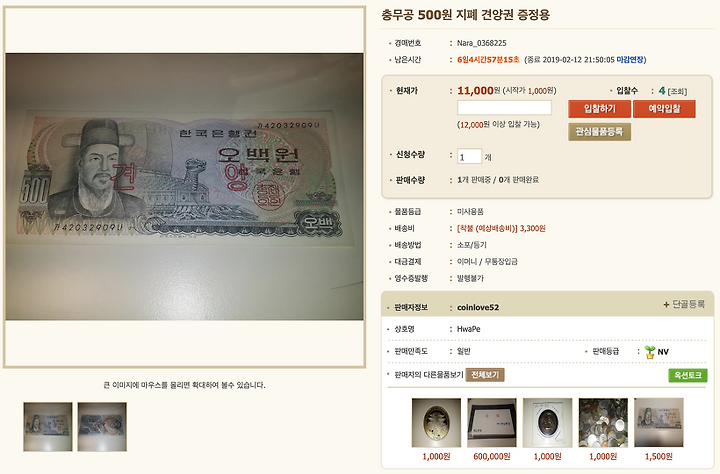Open the framed item priced 600,000원

click(x=492, y=423)
